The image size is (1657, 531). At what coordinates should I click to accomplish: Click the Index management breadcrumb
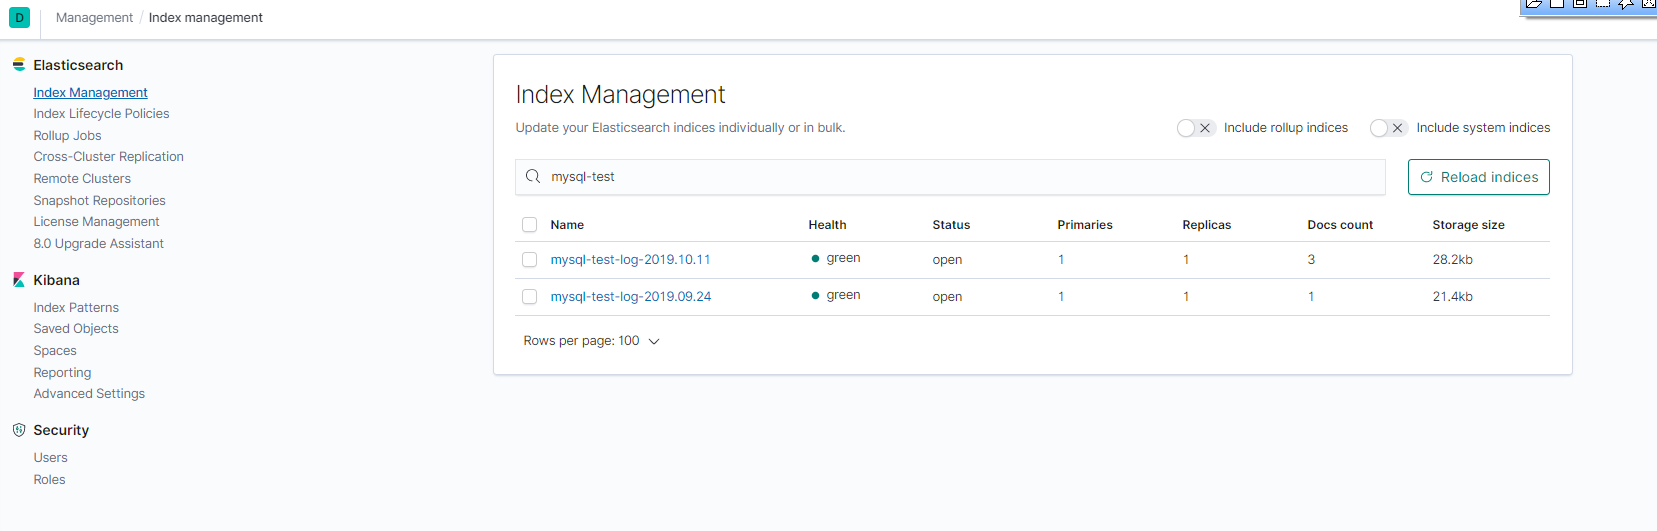[x=205, y=18]
